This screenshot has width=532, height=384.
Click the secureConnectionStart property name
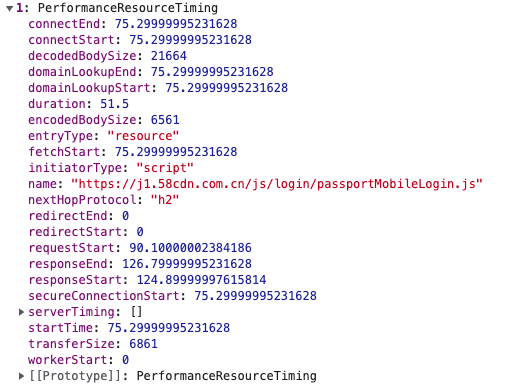pos(104,296)
